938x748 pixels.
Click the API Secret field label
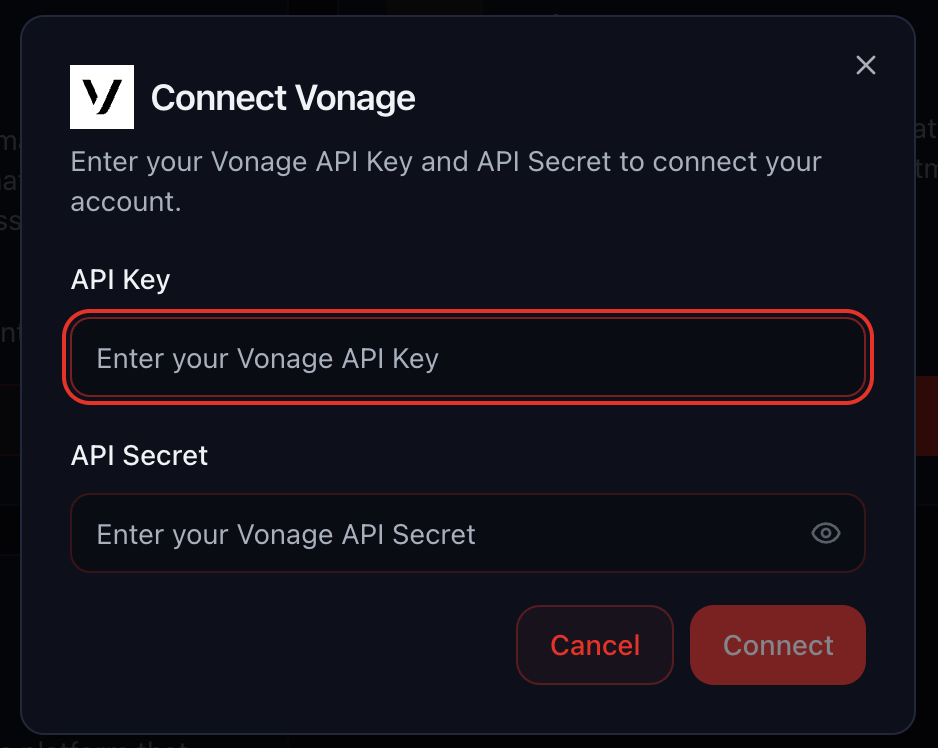pyautogui.click(x=138, y=455)
